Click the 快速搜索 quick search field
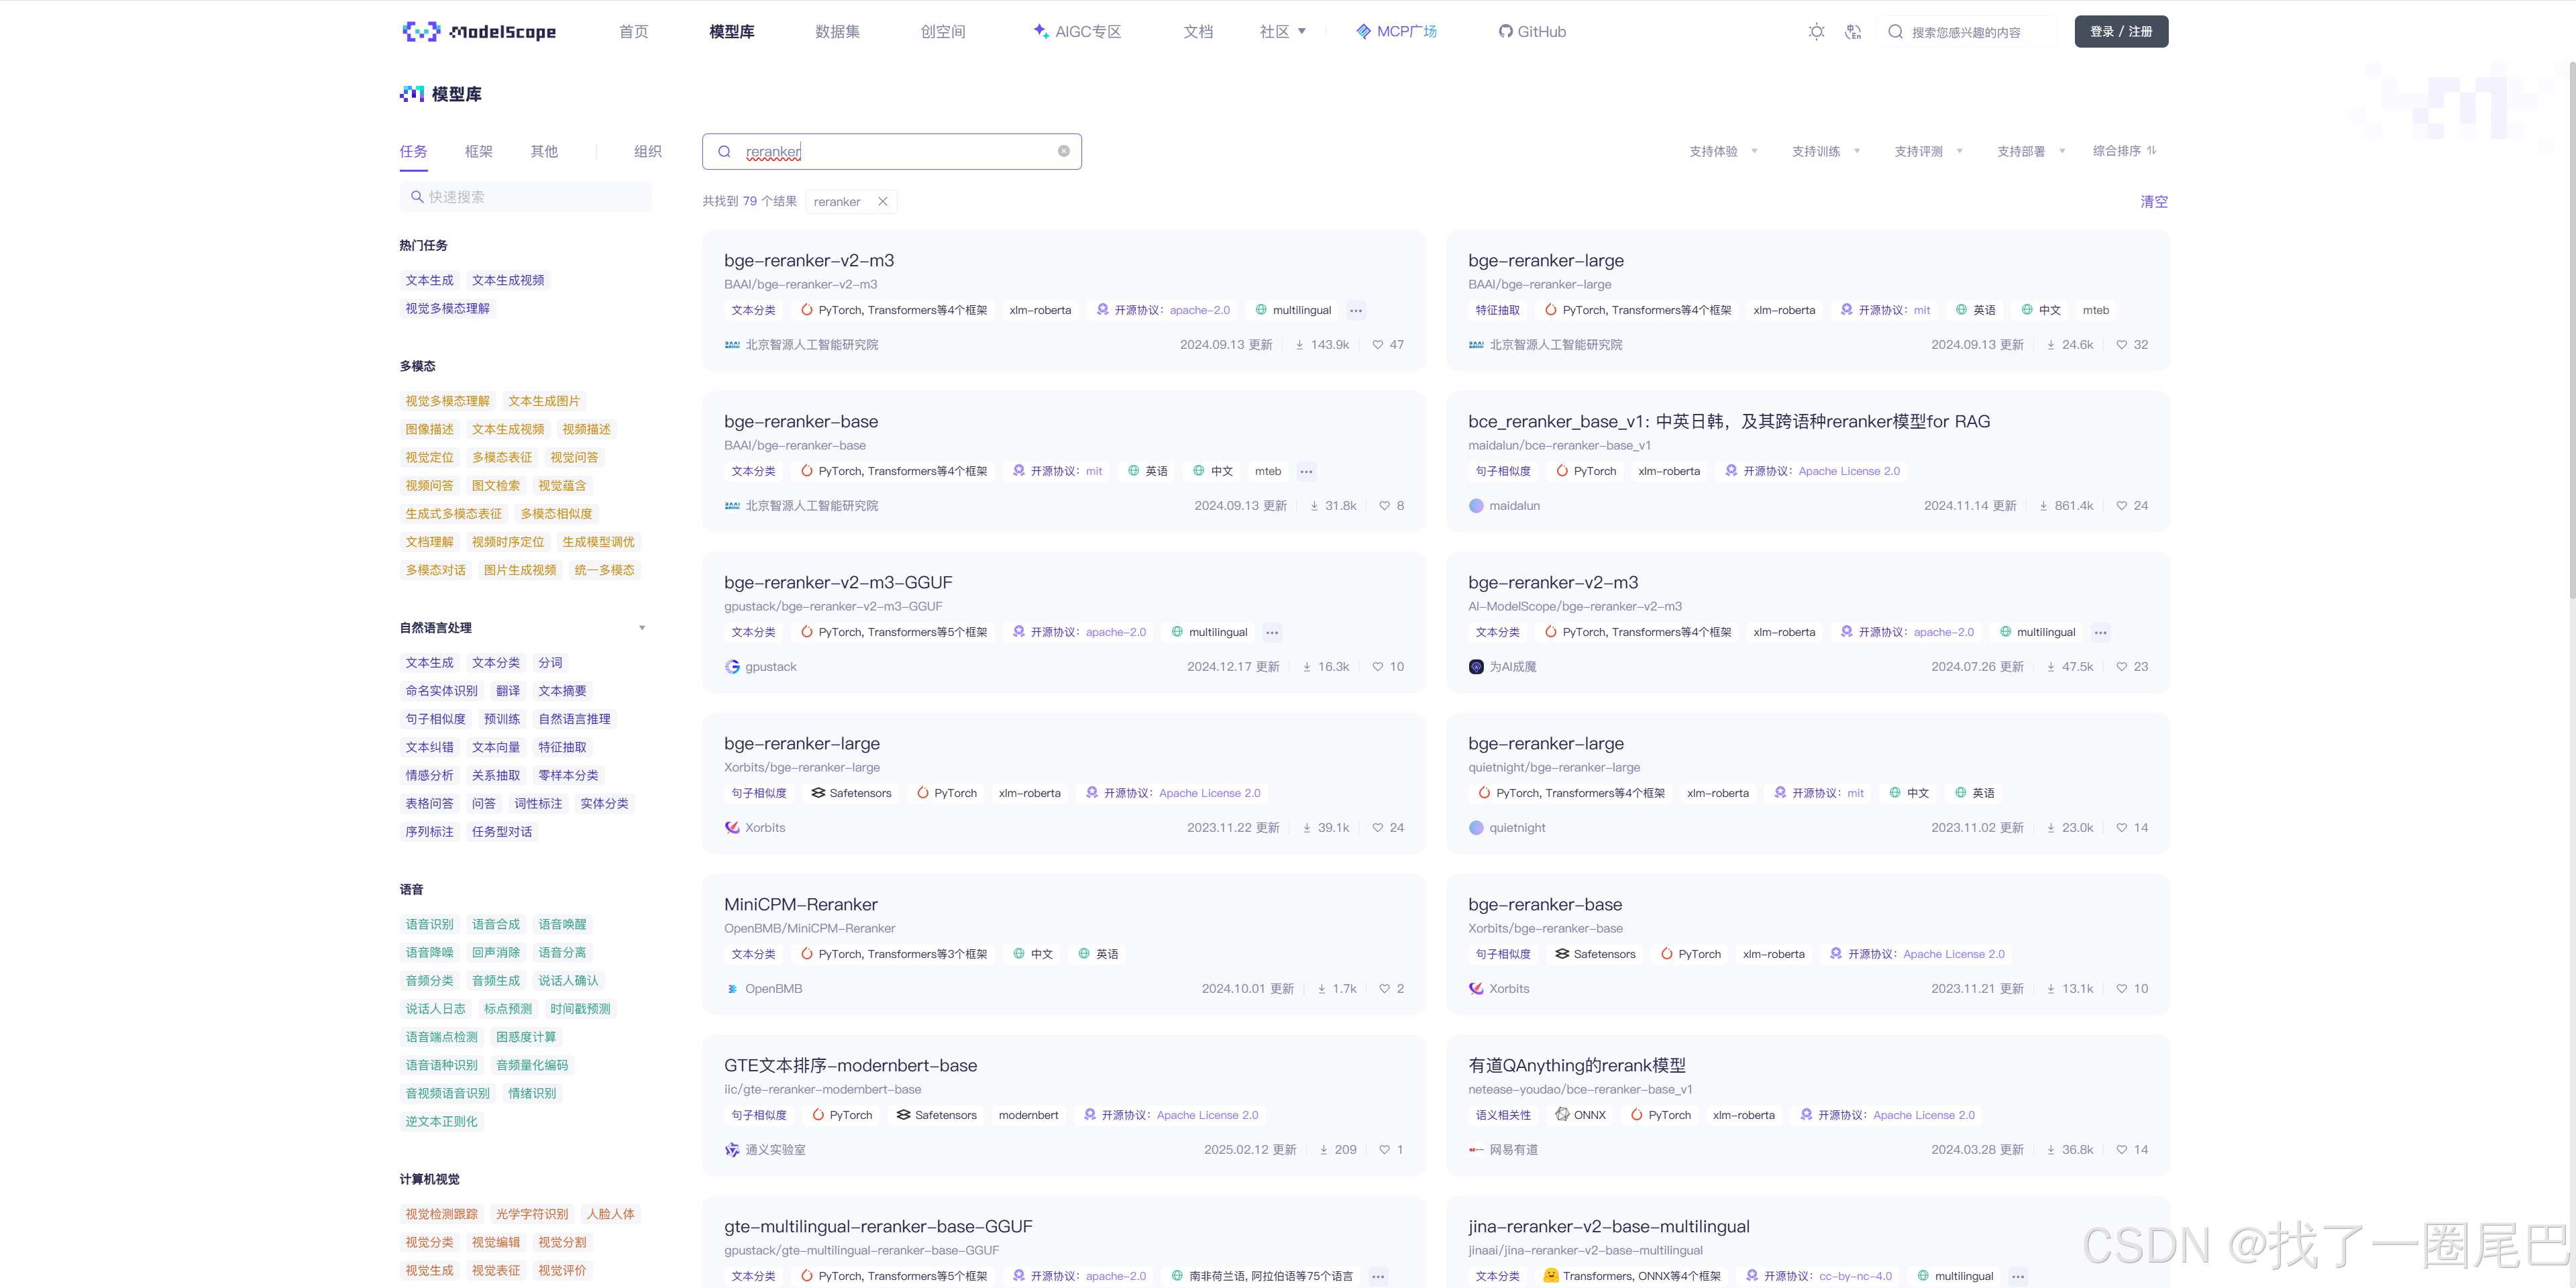Screen dimensions: 2576x1288 (x=525, y=197)
